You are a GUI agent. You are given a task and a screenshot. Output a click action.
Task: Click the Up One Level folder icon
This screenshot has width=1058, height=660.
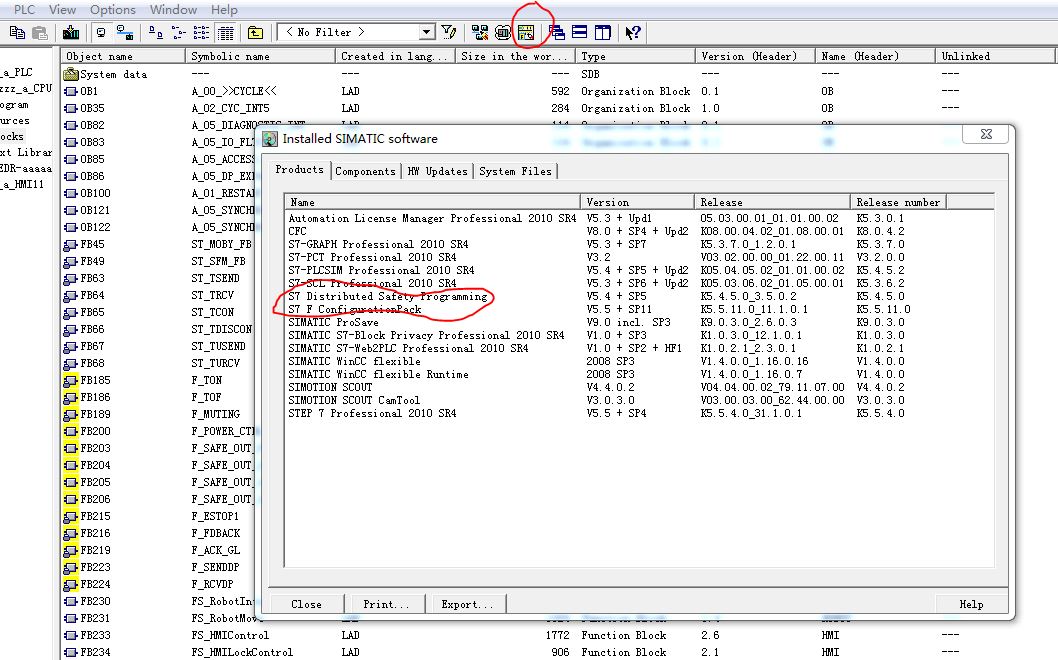256,32
